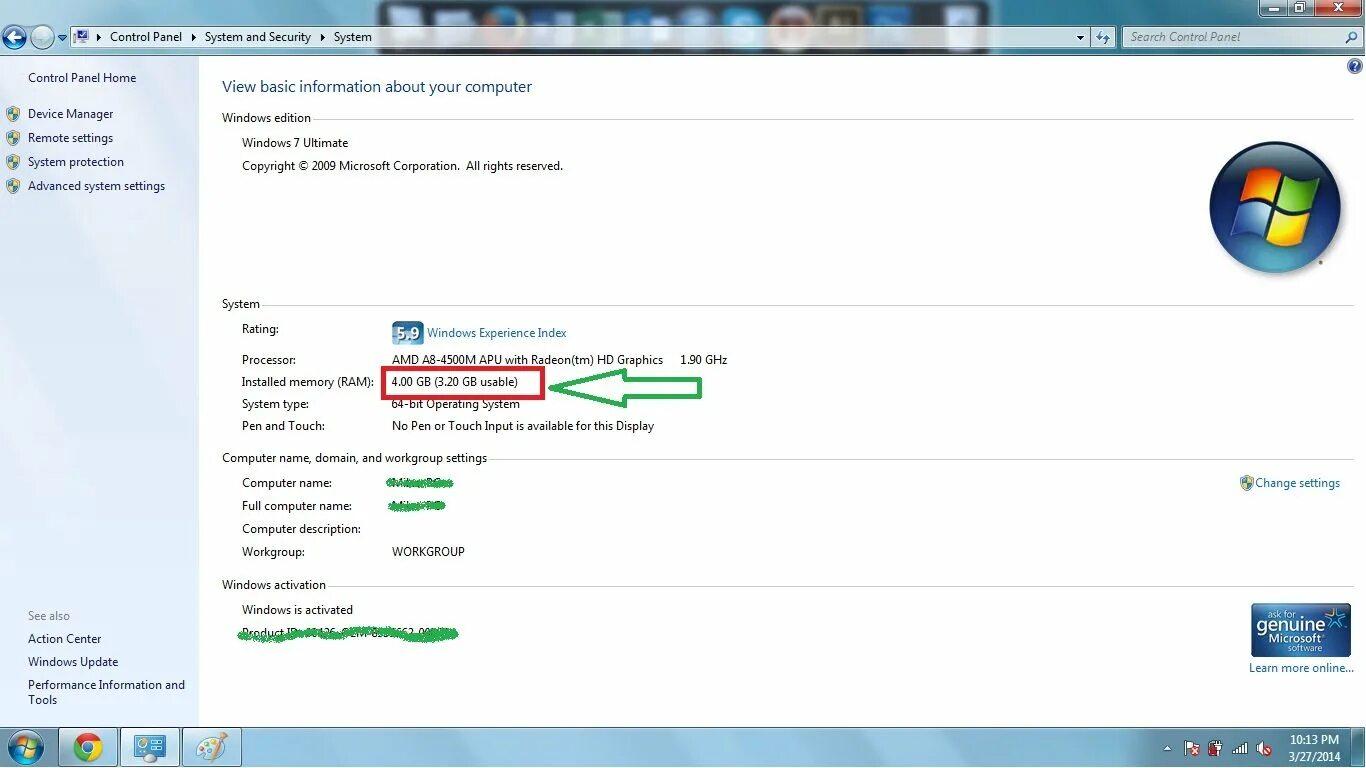This screenshot has width=1366, height=768.
Task: Minimize the System window
Action: click(x=1273, y=7)
